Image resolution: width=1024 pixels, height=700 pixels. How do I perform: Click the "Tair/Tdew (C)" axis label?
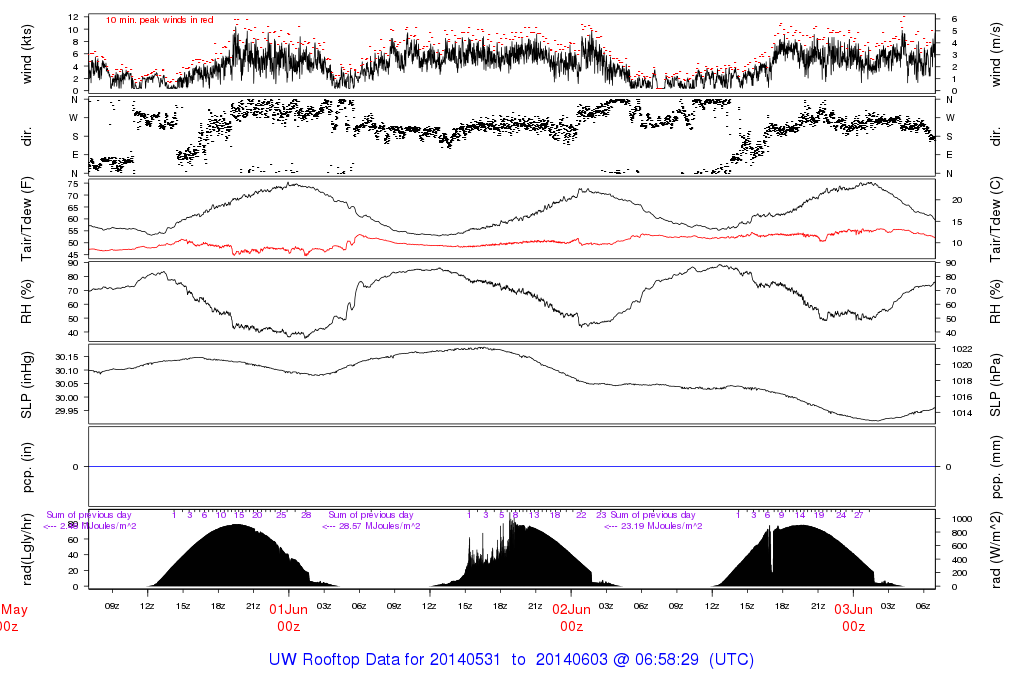tap(996, 219)
